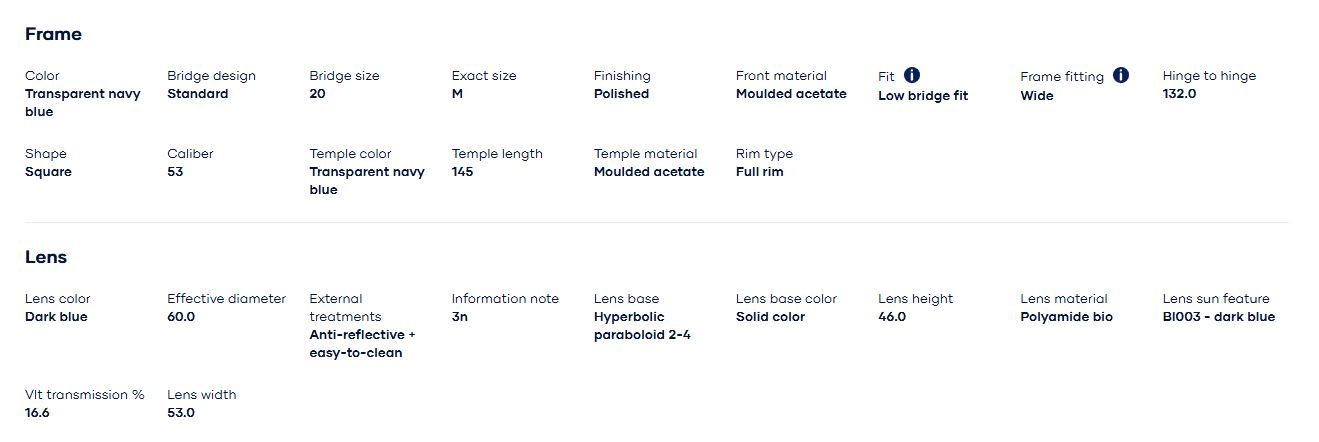This screenshot has height=442, width=1319.
Task: Select the Moulded acetate front material value
Action: click(x=791, y=94)
